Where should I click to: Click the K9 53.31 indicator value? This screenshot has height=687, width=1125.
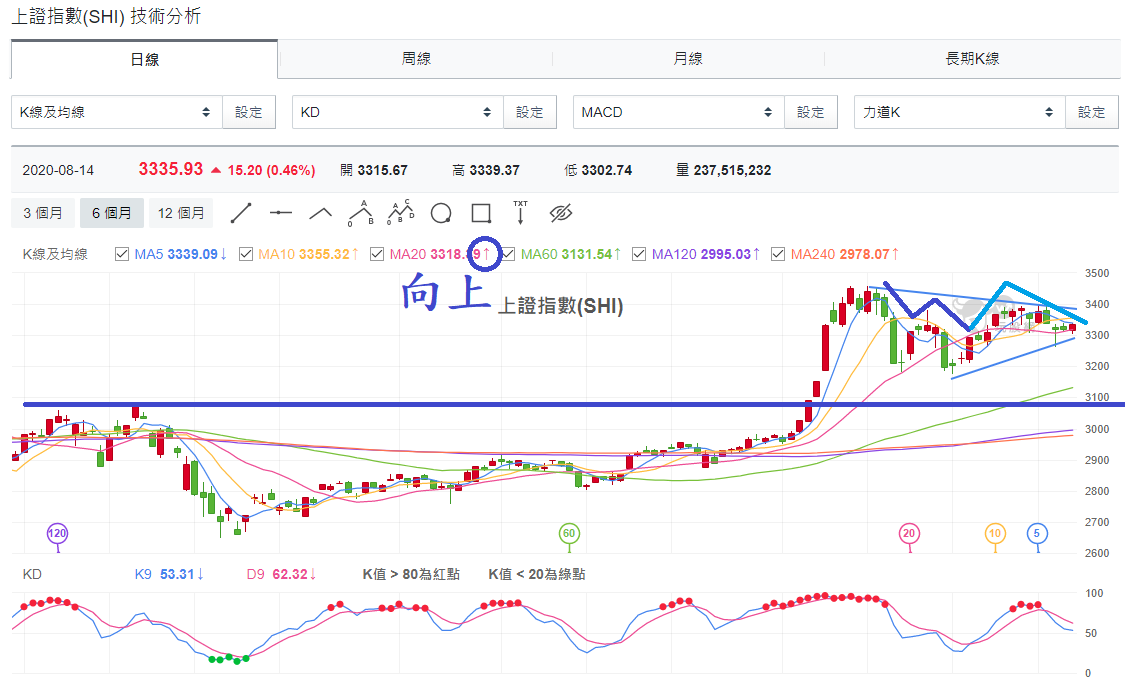tap(169, 574)
